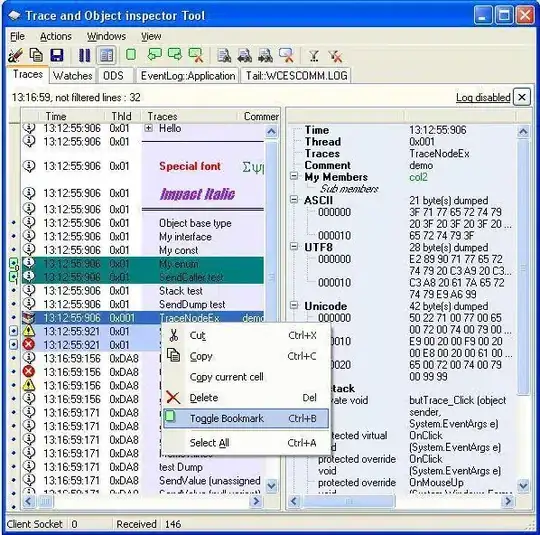
Task: Click the warning icon at 13:16:59:156
Action: [29, 385]
